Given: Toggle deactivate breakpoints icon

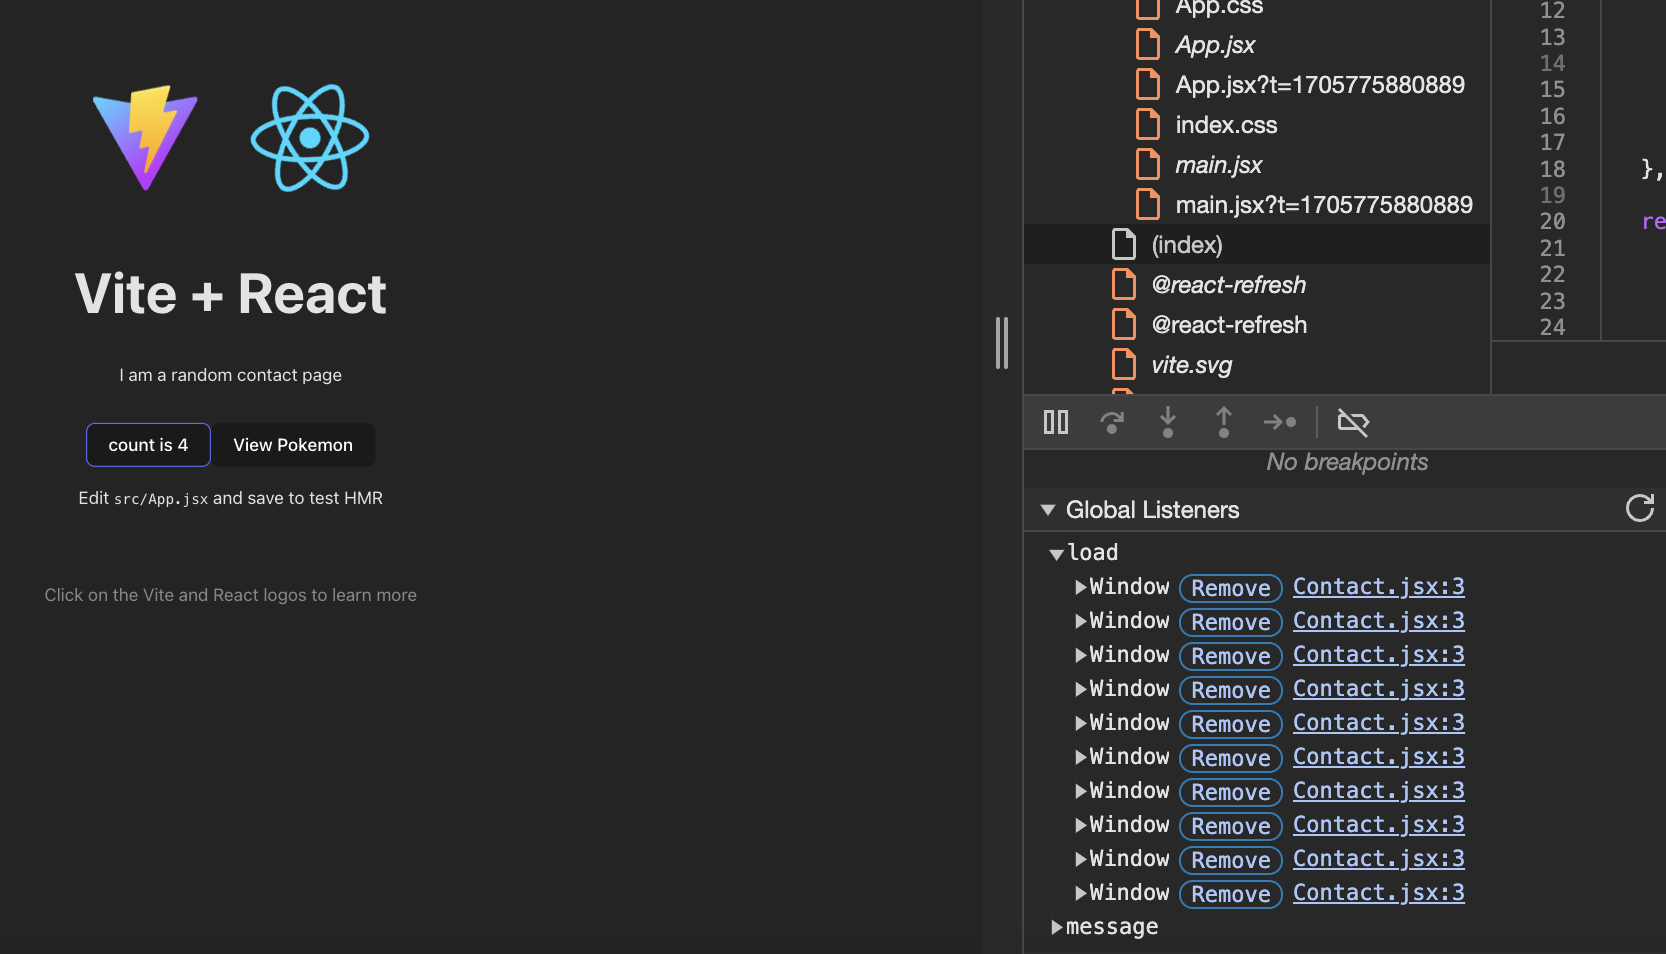Looking at the screenshot, I should pyautogui.click(x=1353, y=422).
